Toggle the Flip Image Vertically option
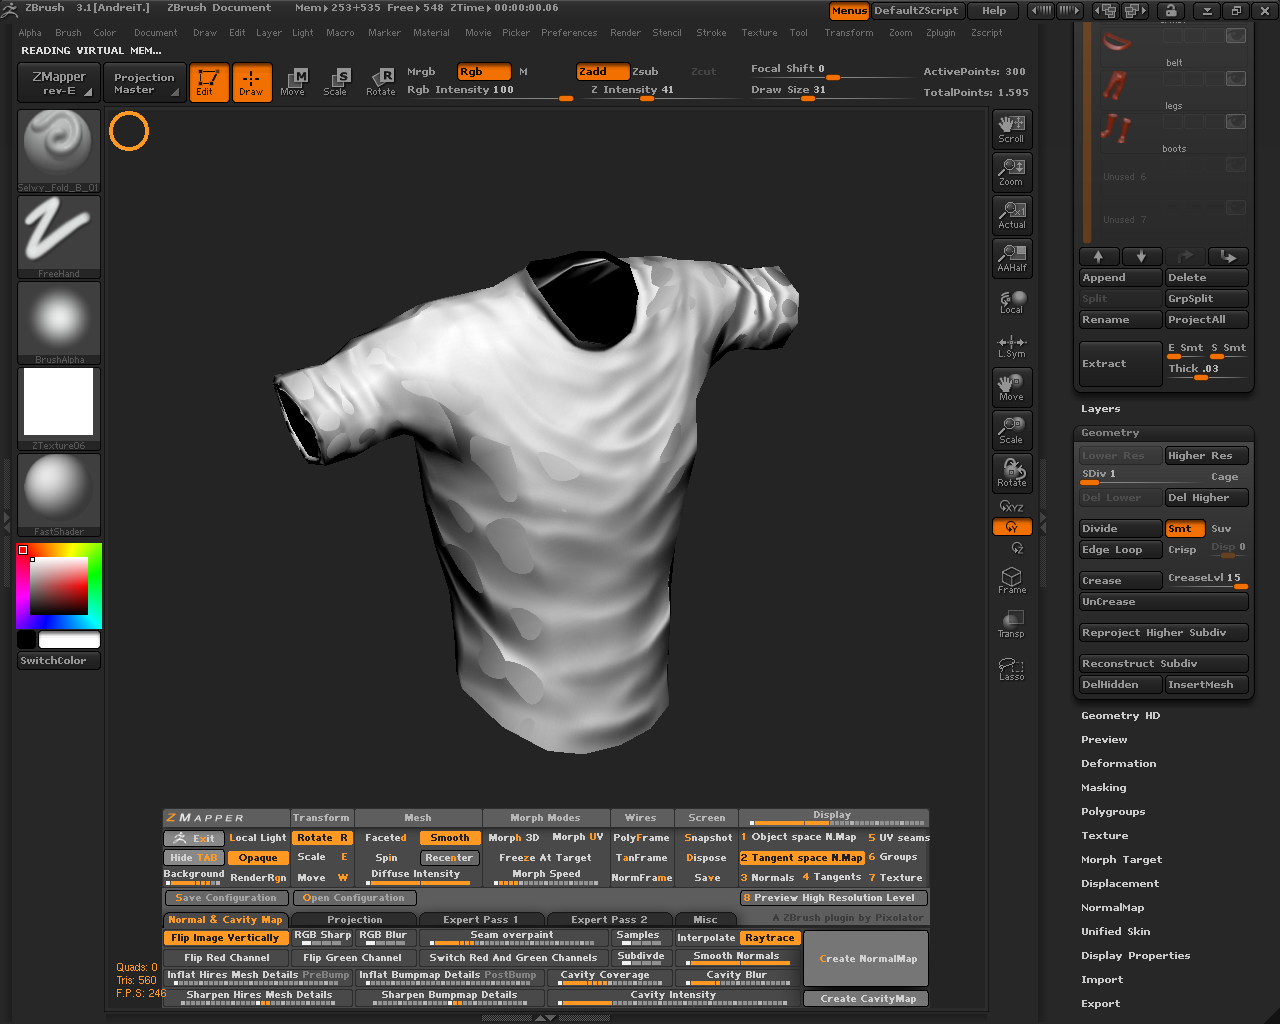 click(225, 937)
